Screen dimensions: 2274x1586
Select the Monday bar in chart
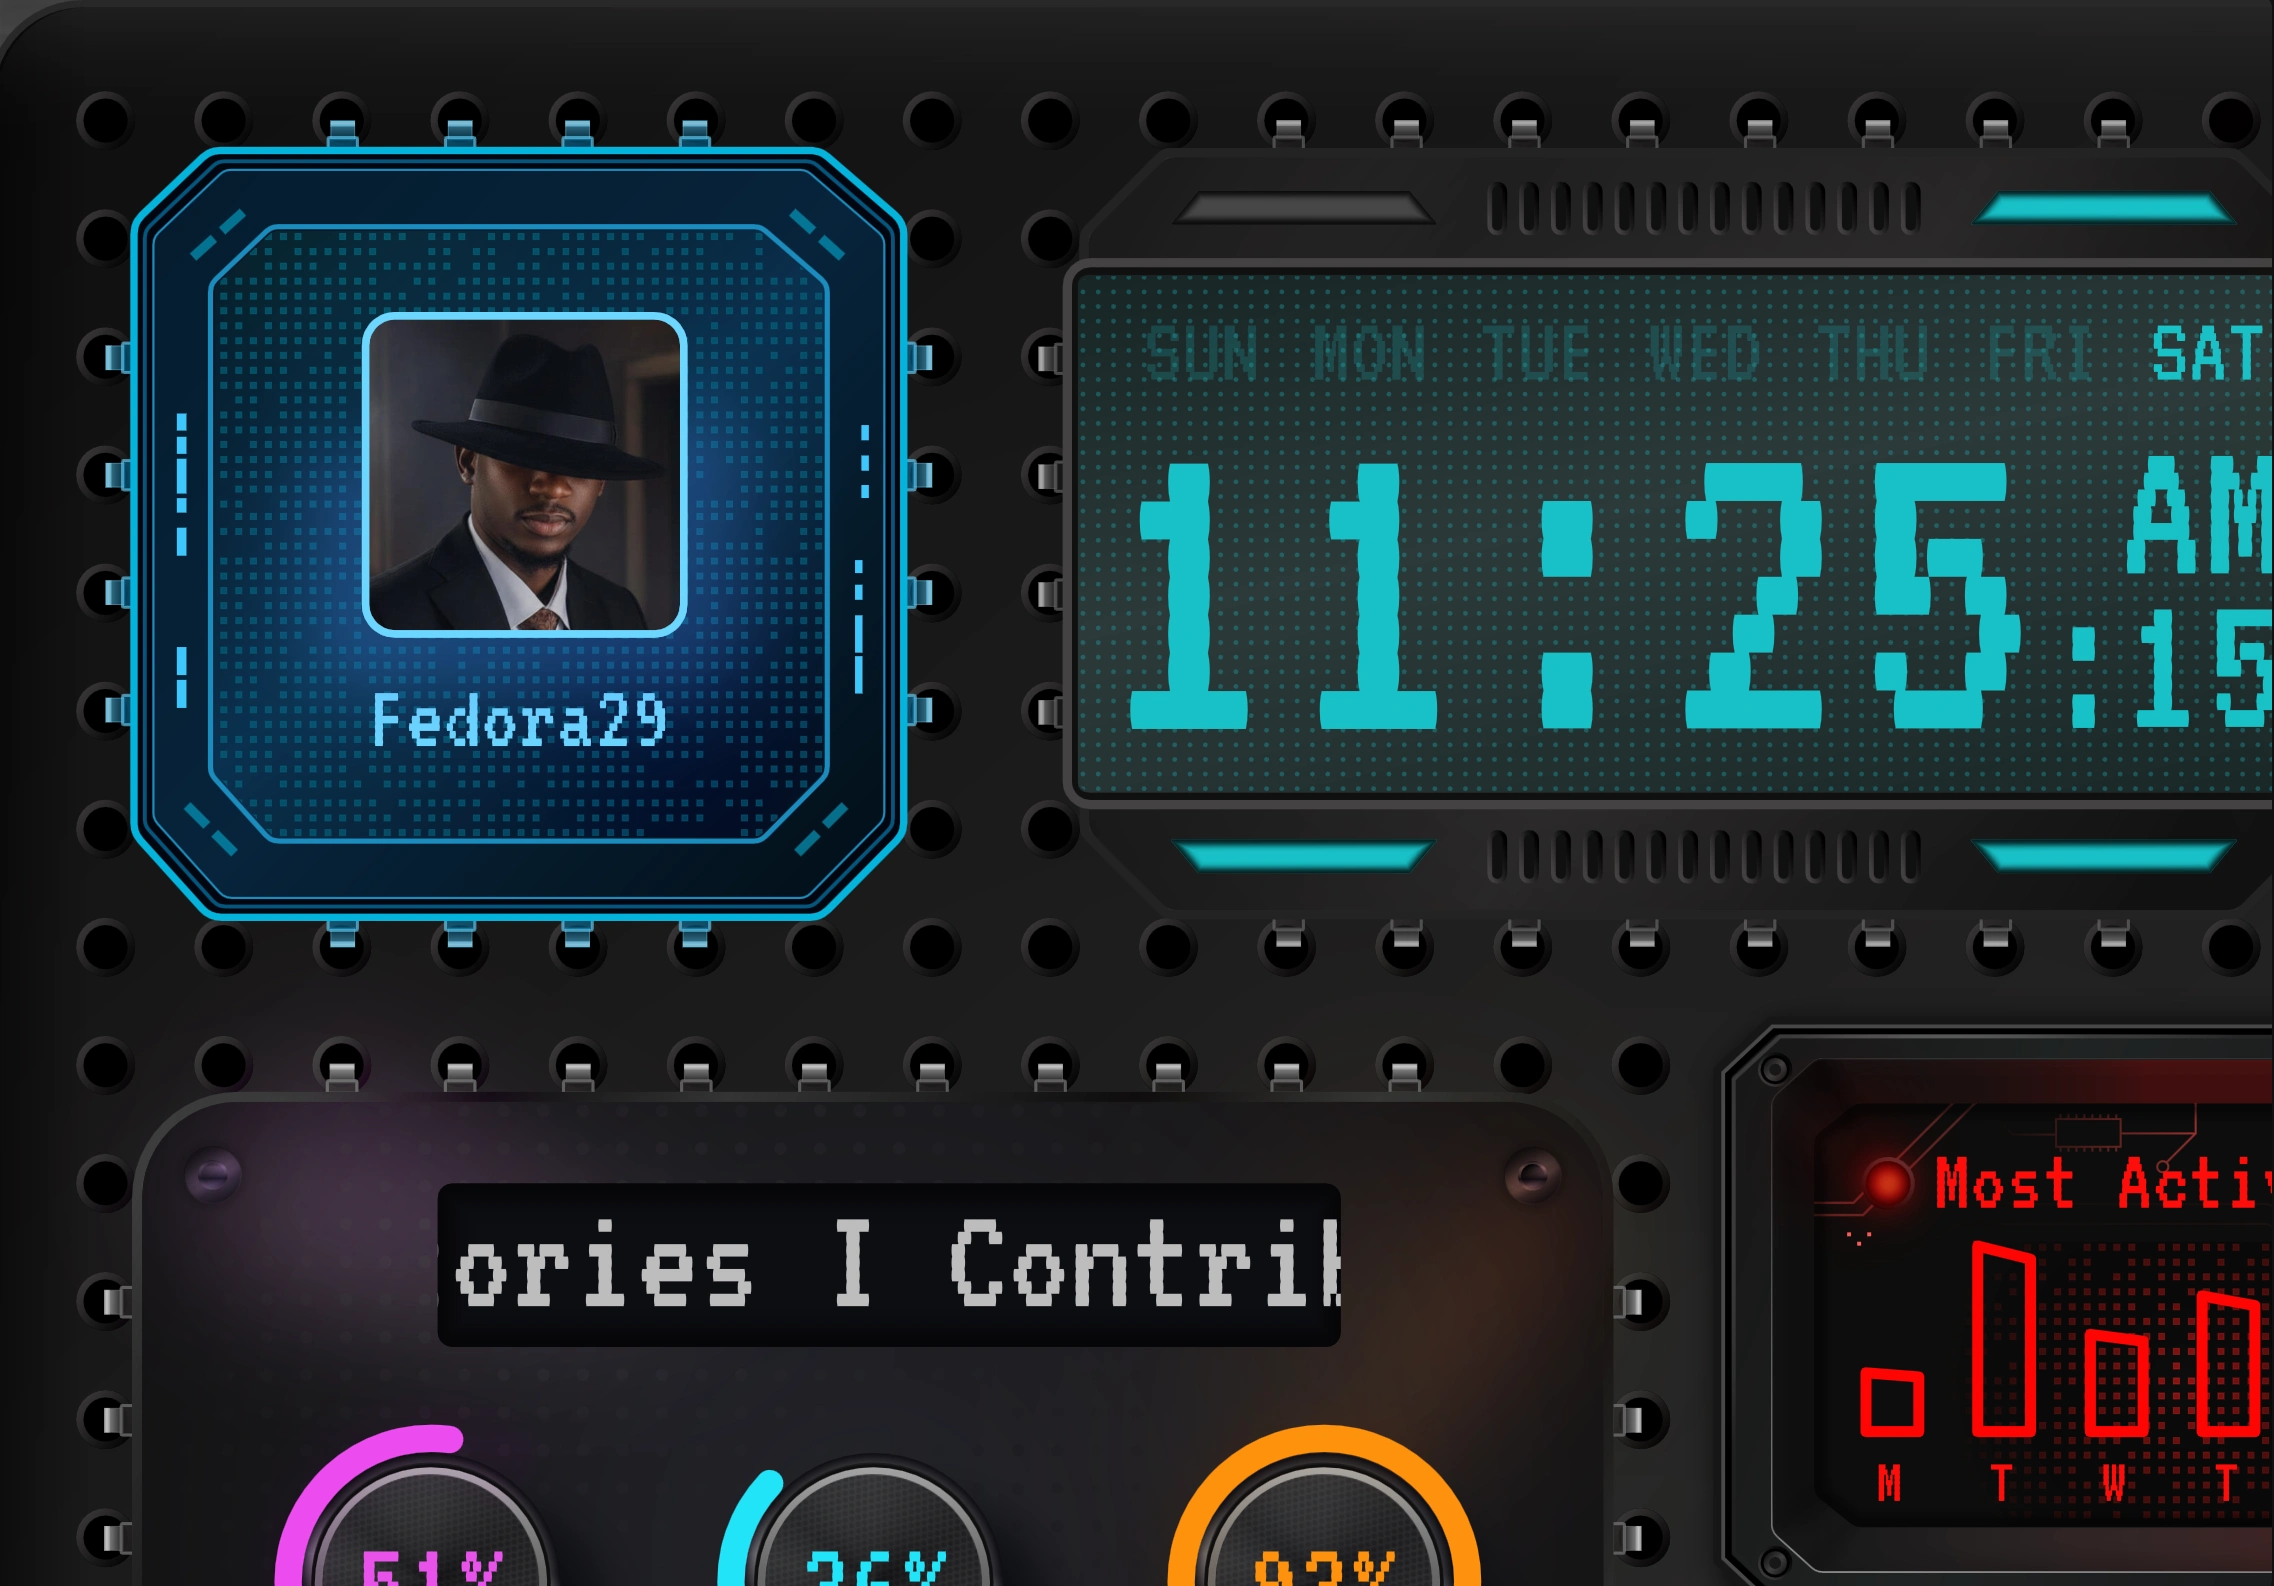[1891, 1402]
